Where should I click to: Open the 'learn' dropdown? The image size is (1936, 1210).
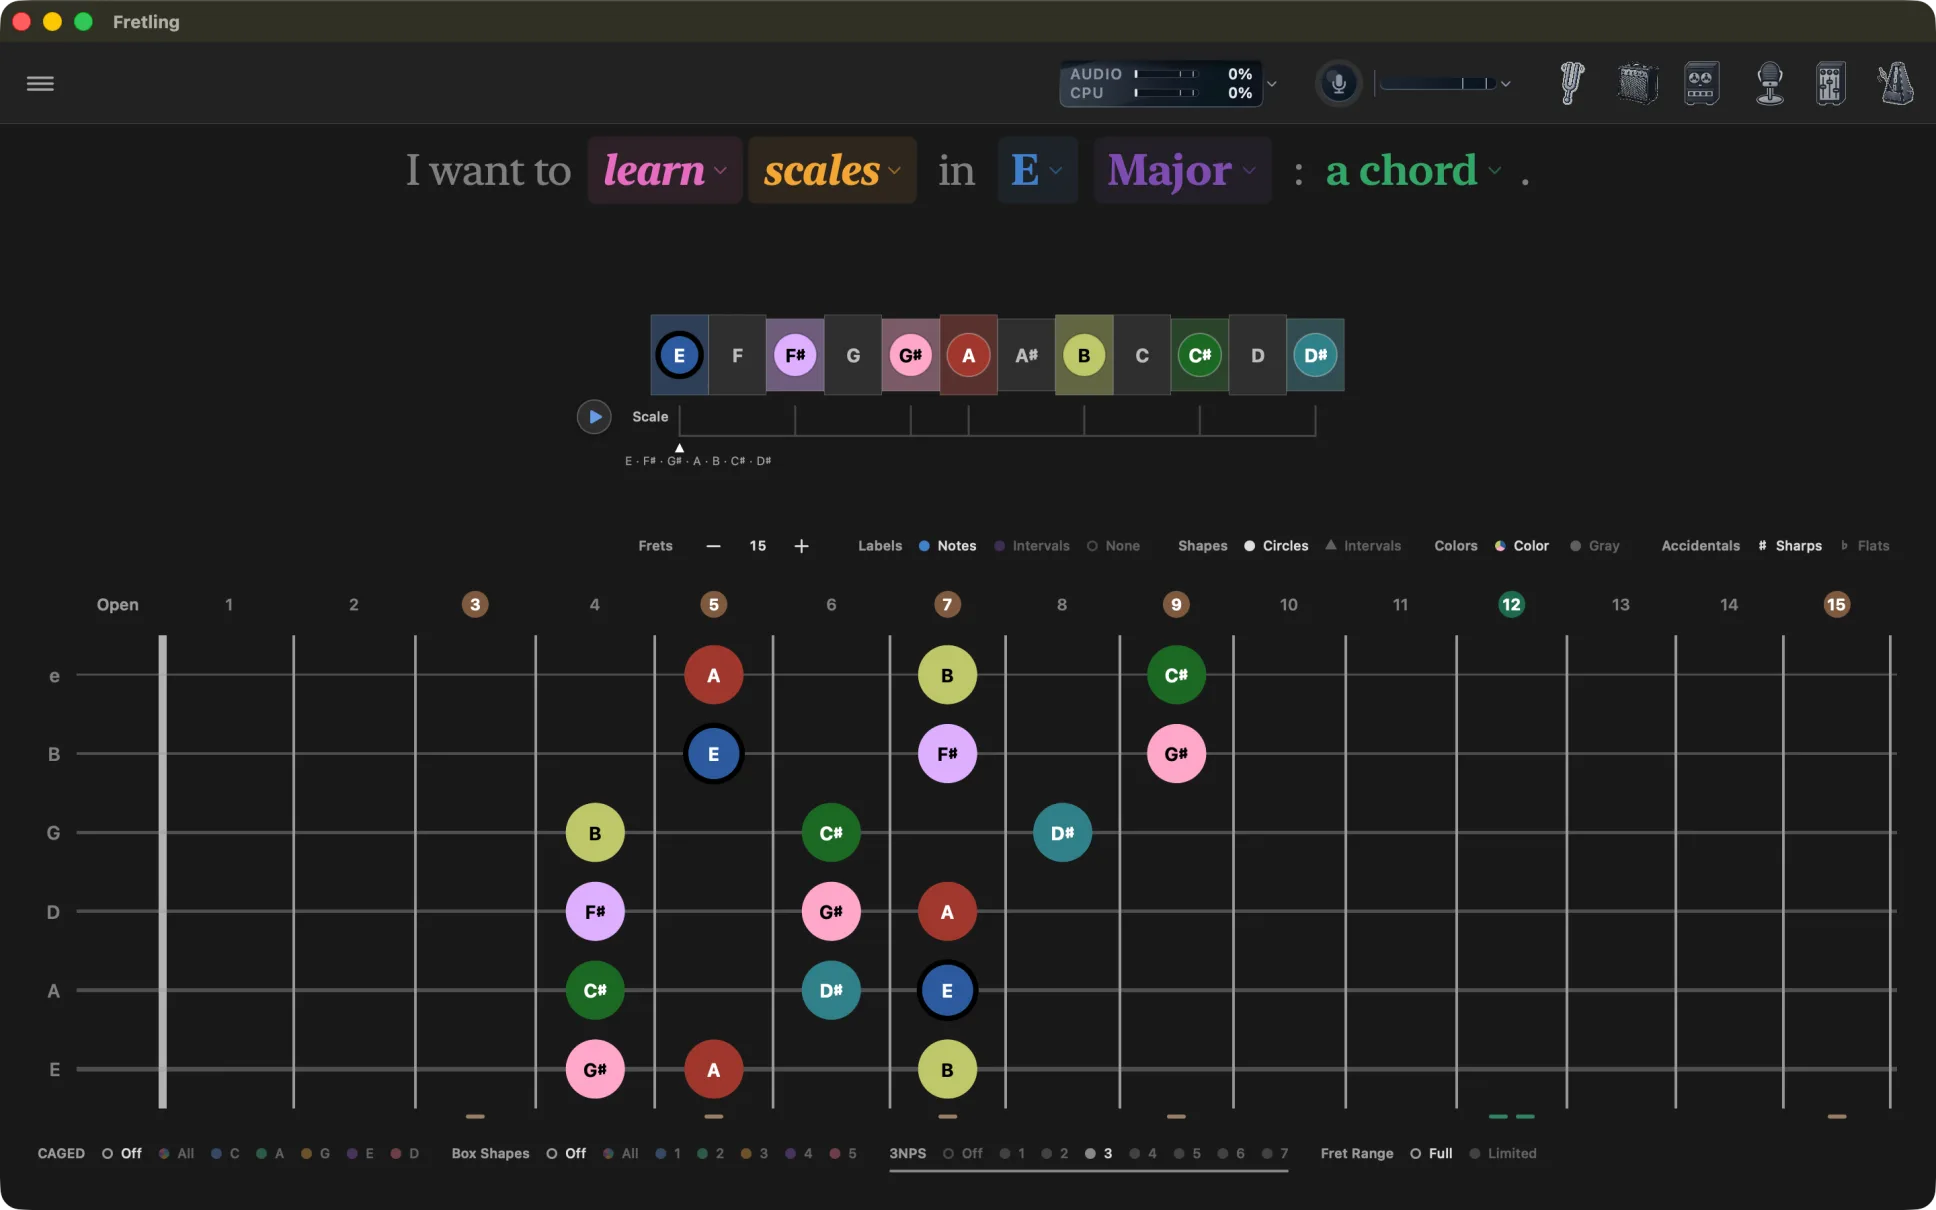click(665, 171)
